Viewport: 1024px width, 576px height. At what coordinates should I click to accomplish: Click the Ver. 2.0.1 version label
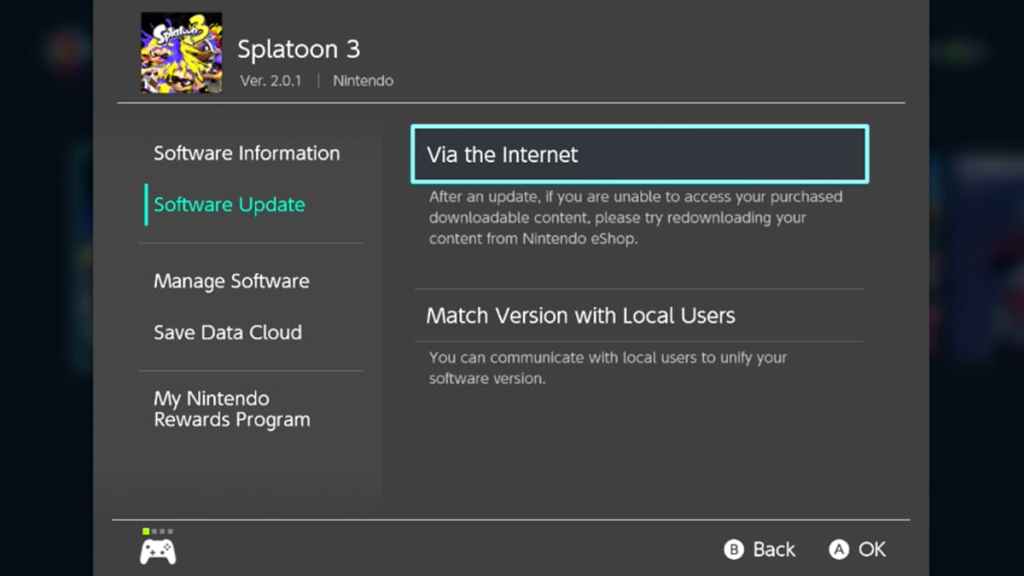270,81
